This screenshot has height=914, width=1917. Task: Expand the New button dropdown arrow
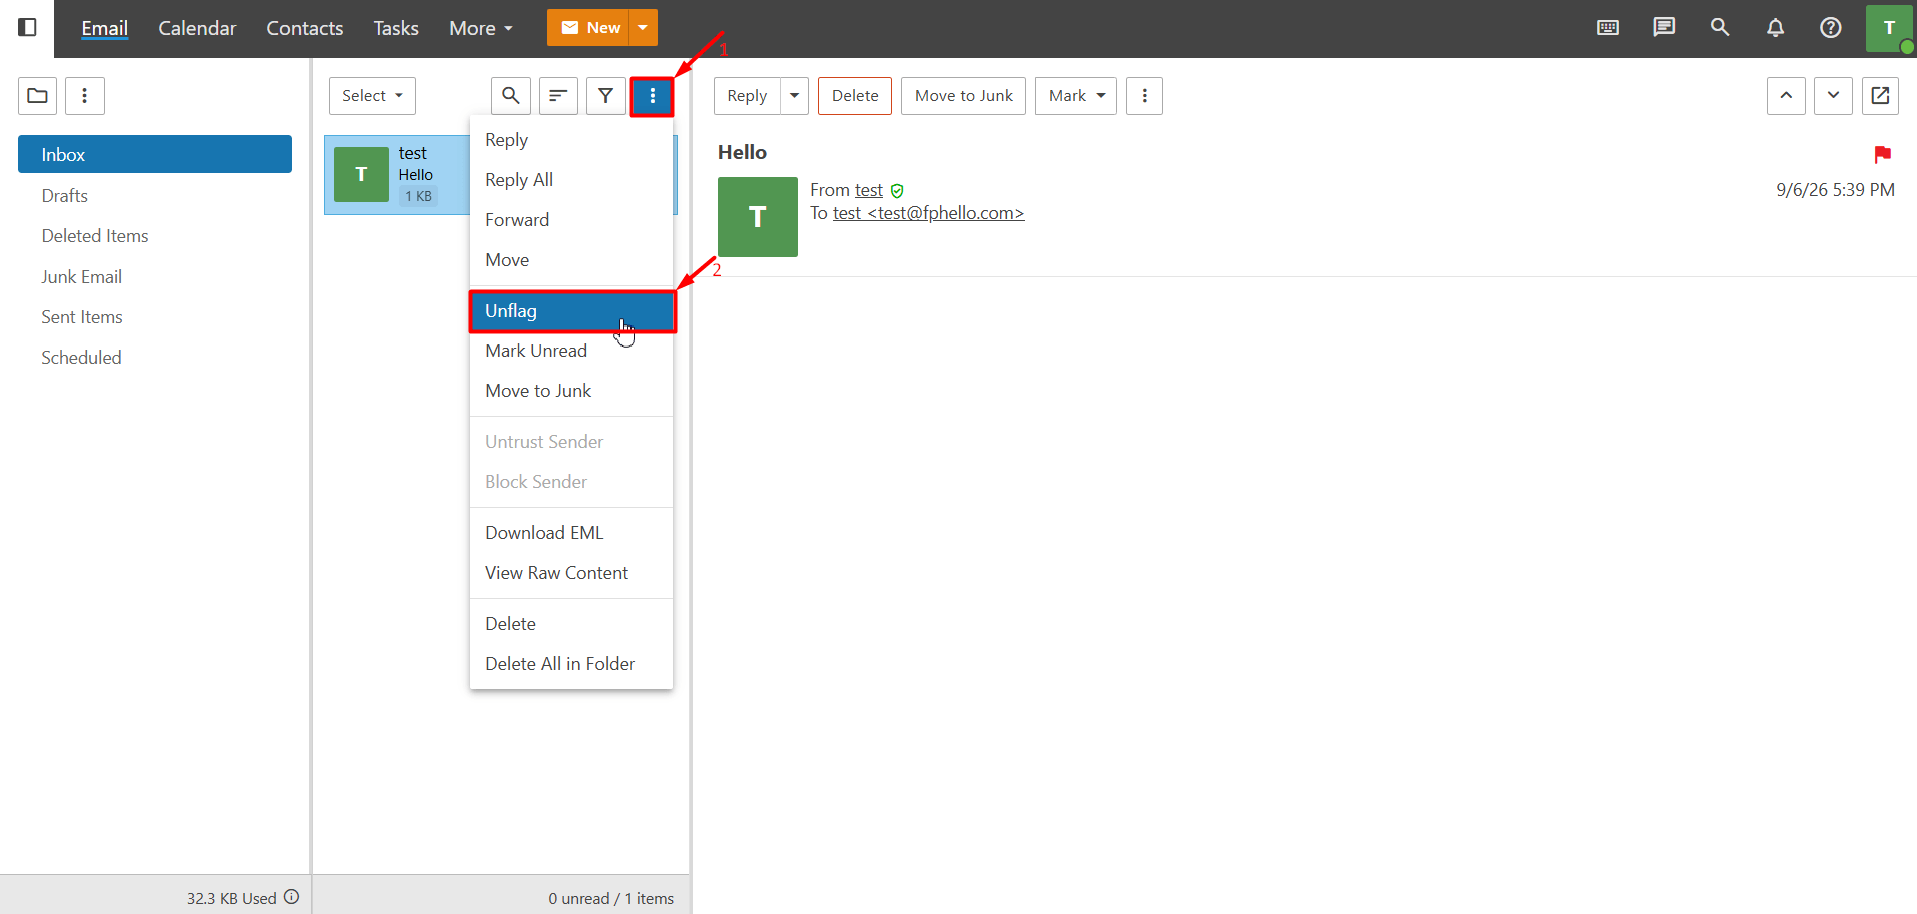(643, 28)
